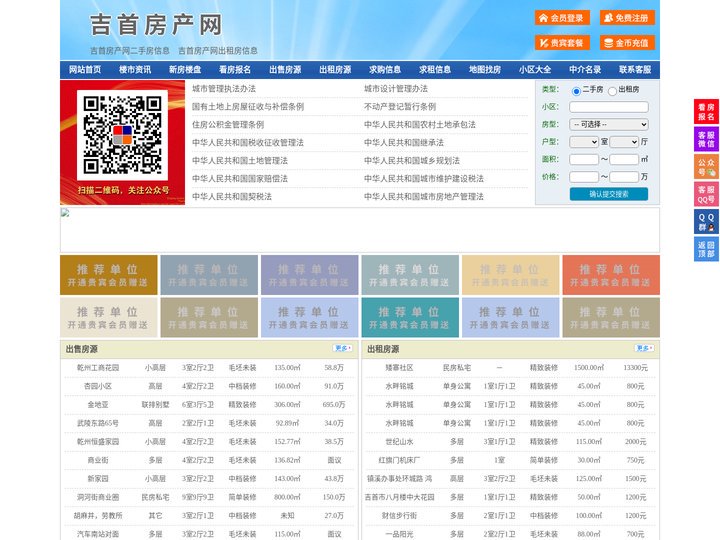Open 新房楼盘 navigation item
The height and width of the screenshot is (540, 720).
point(185,69)
